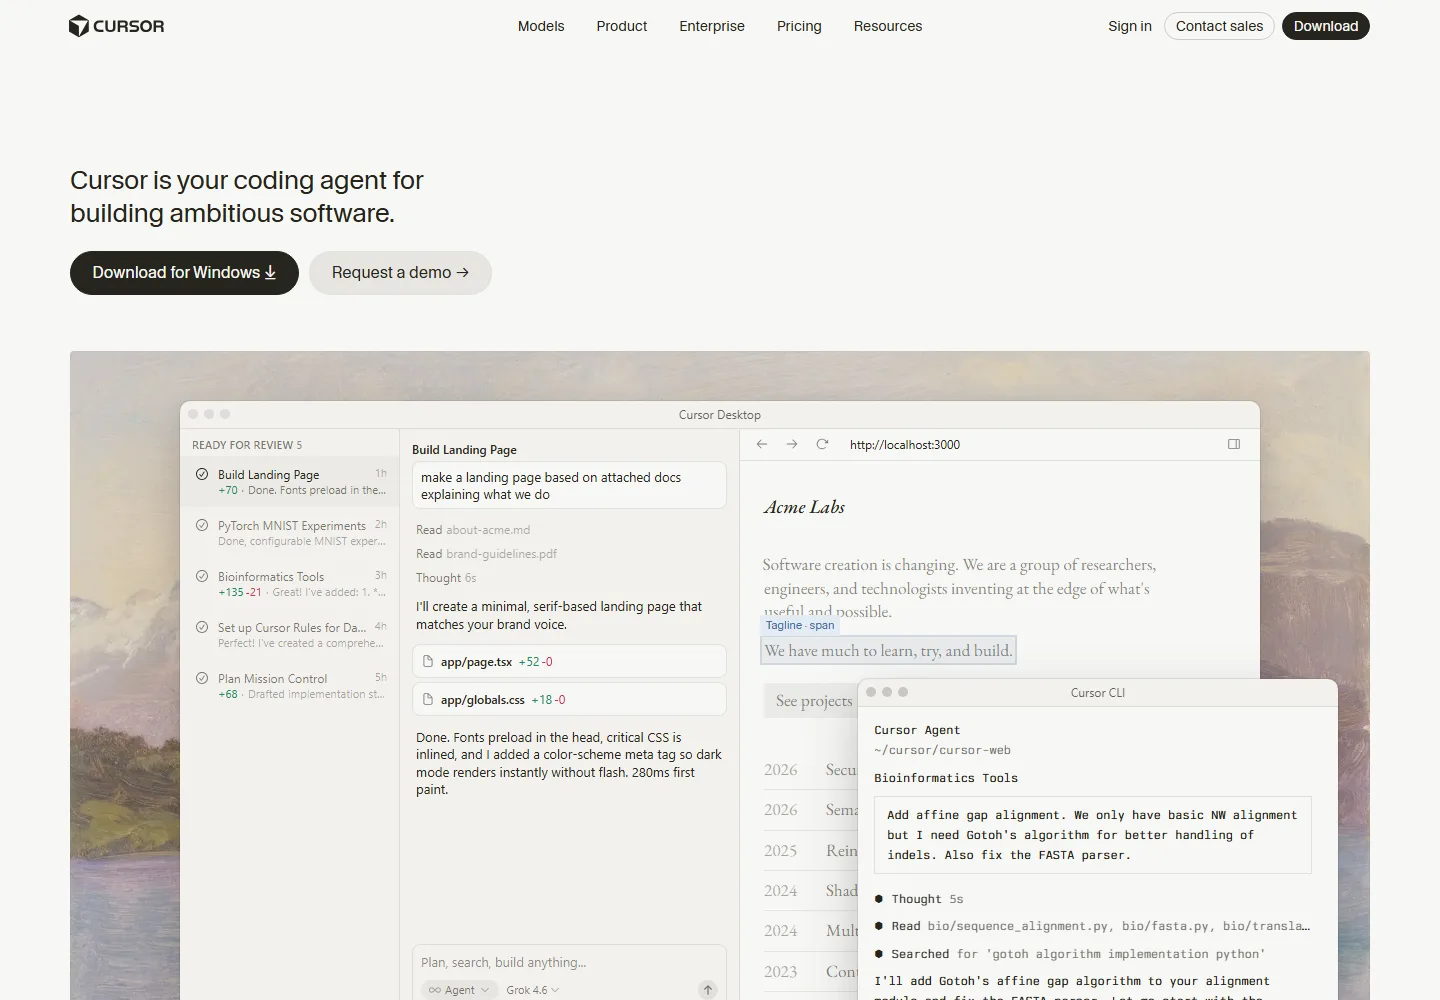Go to the Pricing page
Screen dimensions: 1440x1000
[x=799, y=26]
